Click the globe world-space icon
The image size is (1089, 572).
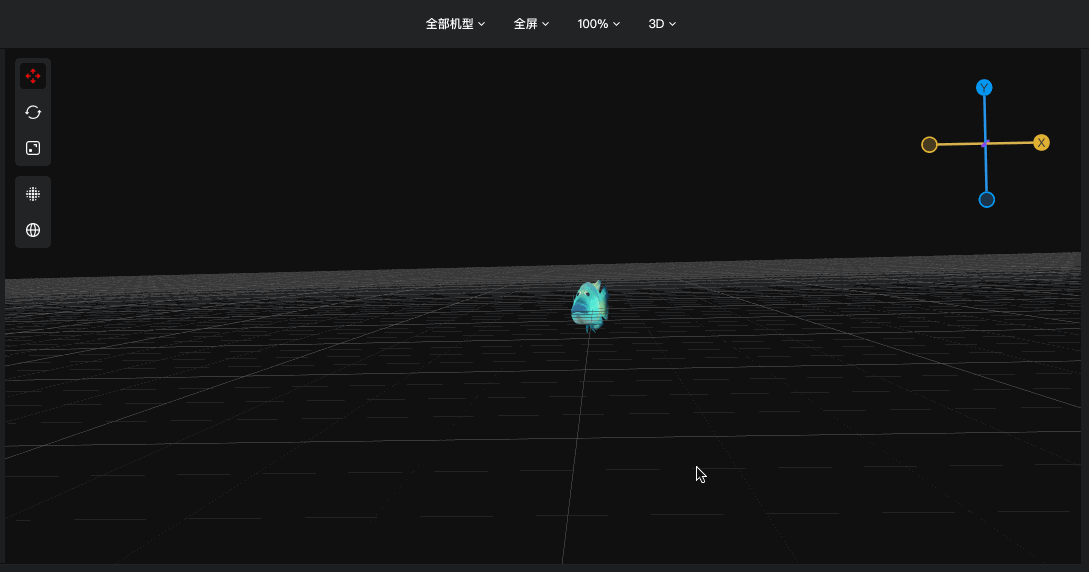(x=33, y=230)
